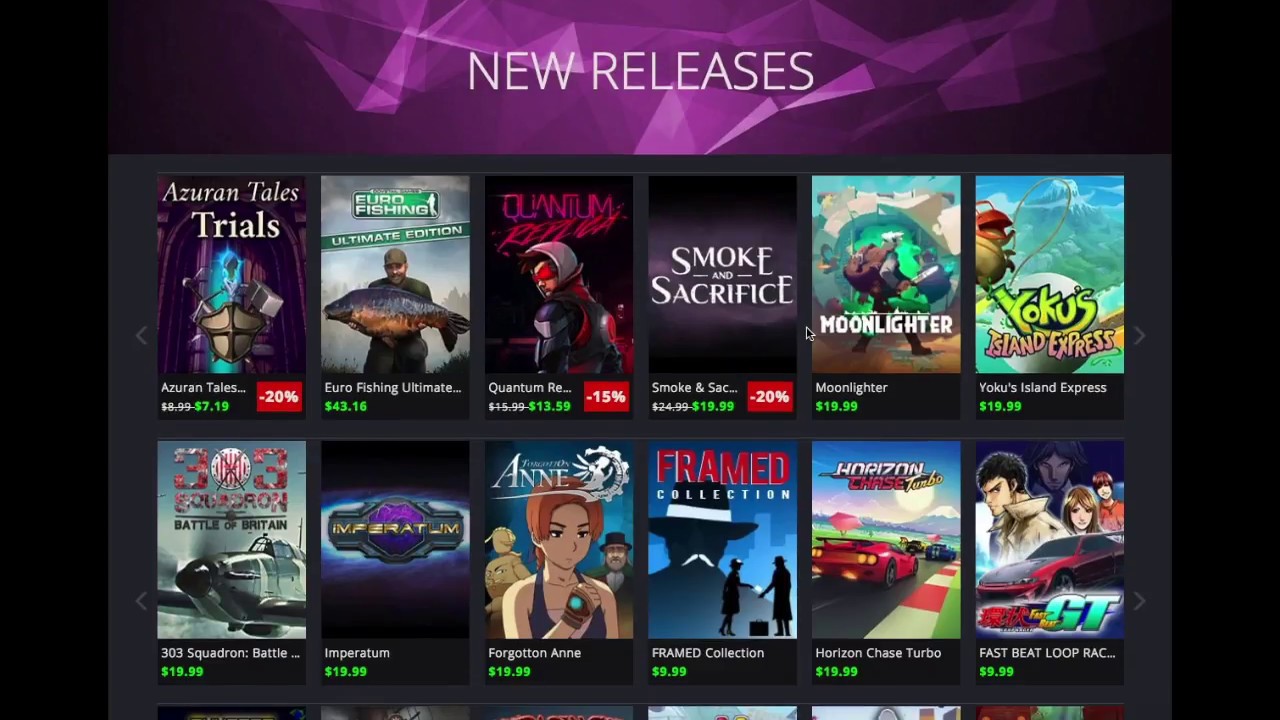Click the right carousel arrow beside FAST BEAT LOOP
Viewport: 1280px width, 720px height.
[x=1139, y=601]
